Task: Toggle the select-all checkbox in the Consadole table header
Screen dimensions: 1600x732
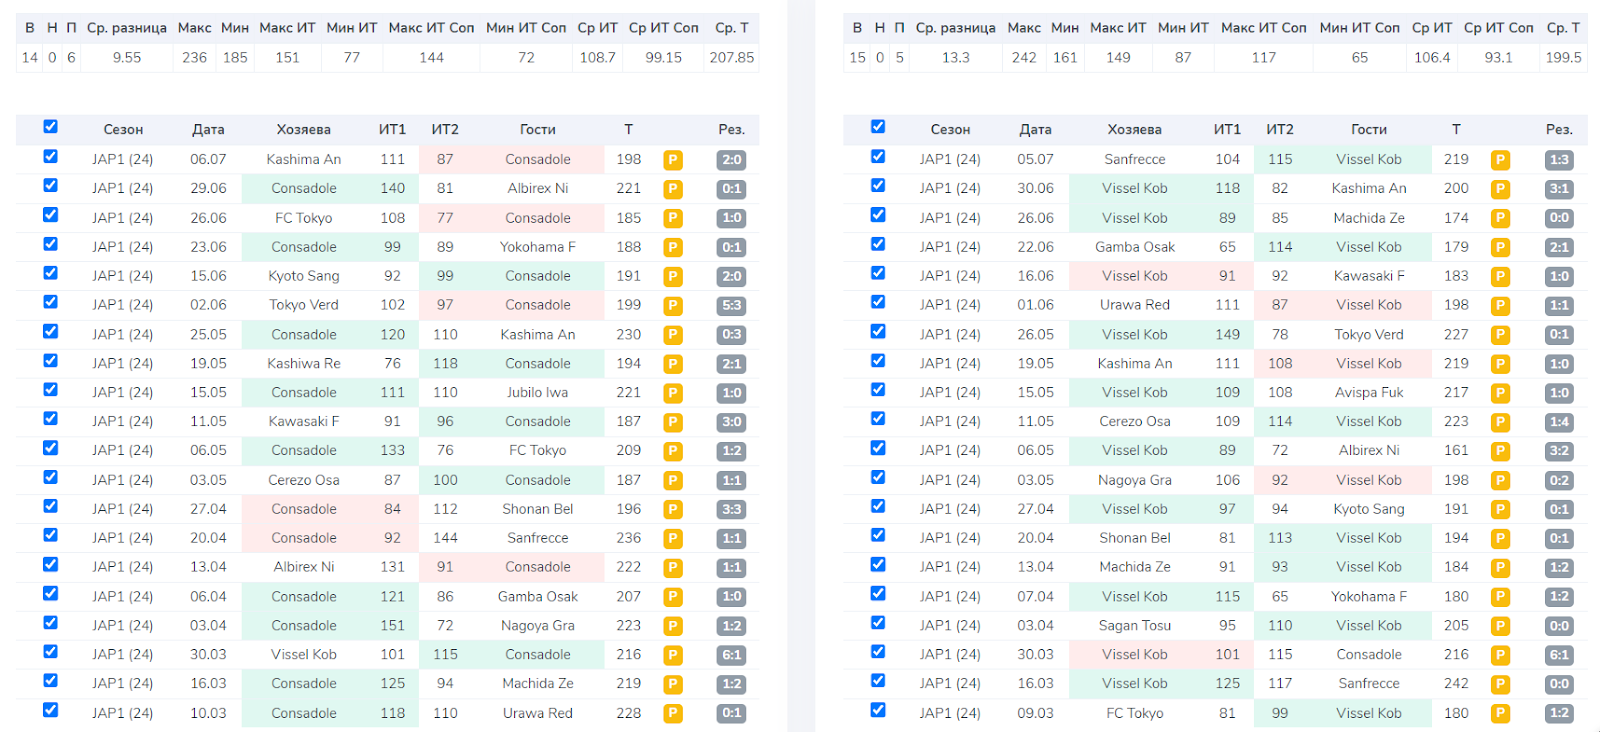Action: click(x=51, y=127)
